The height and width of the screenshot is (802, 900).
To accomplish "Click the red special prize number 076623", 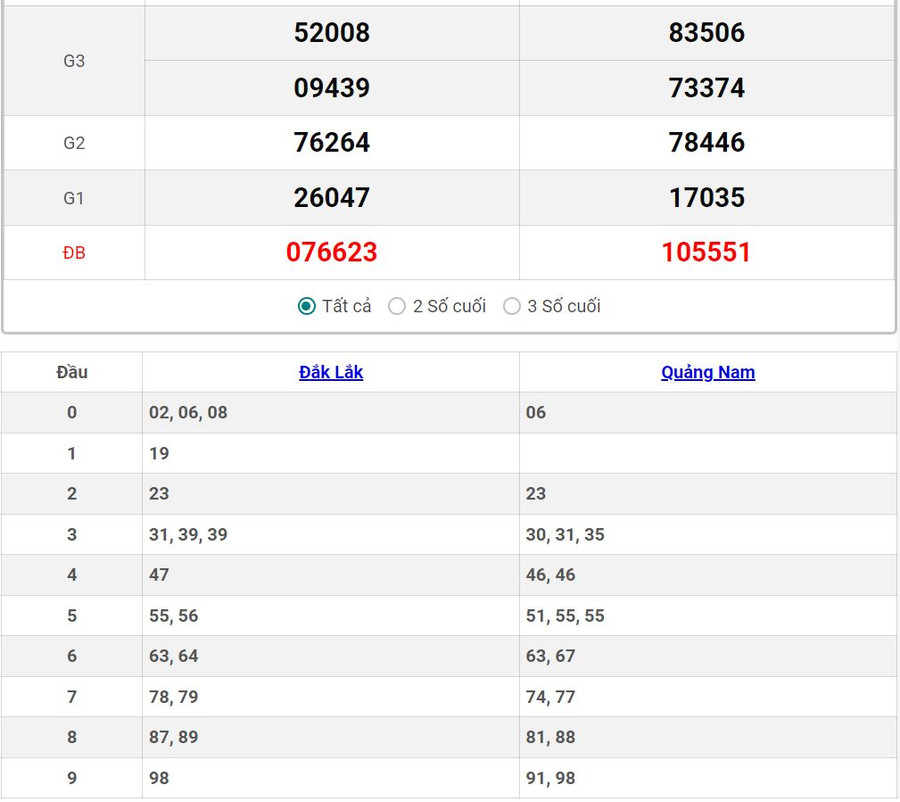I will coord(332,252).
